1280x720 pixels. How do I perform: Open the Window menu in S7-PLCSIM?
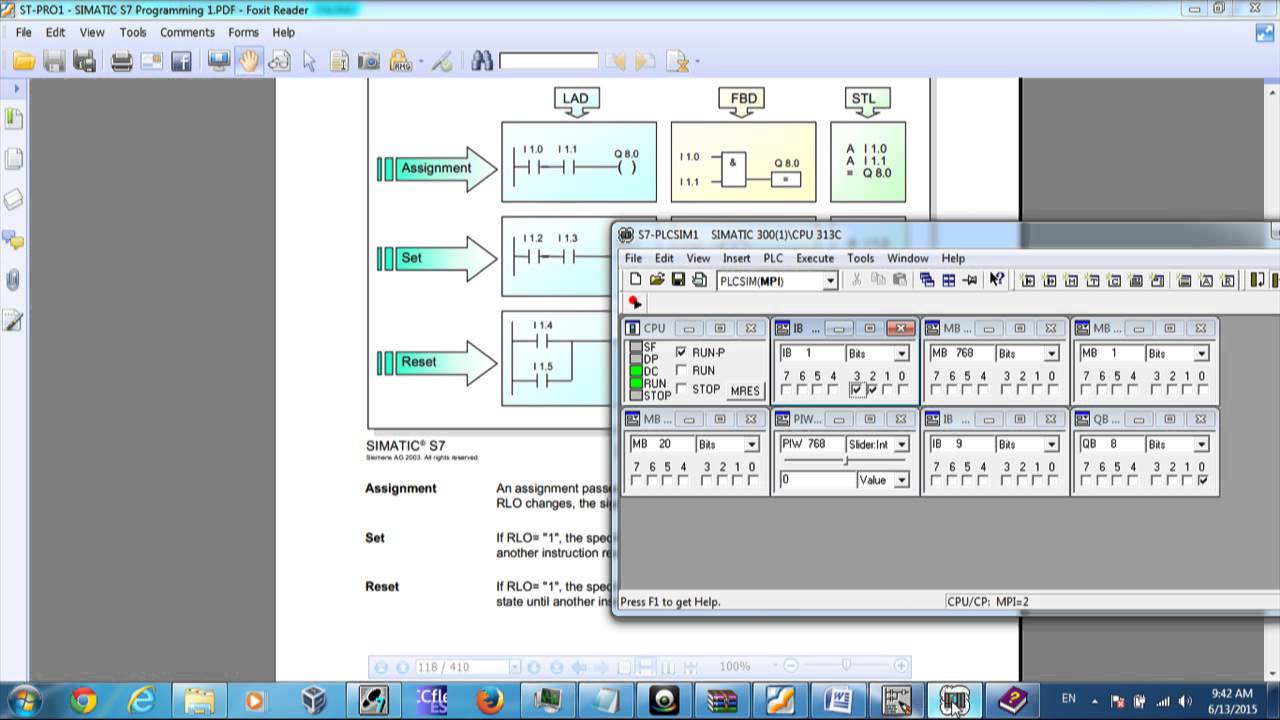[x=908, y=258]
